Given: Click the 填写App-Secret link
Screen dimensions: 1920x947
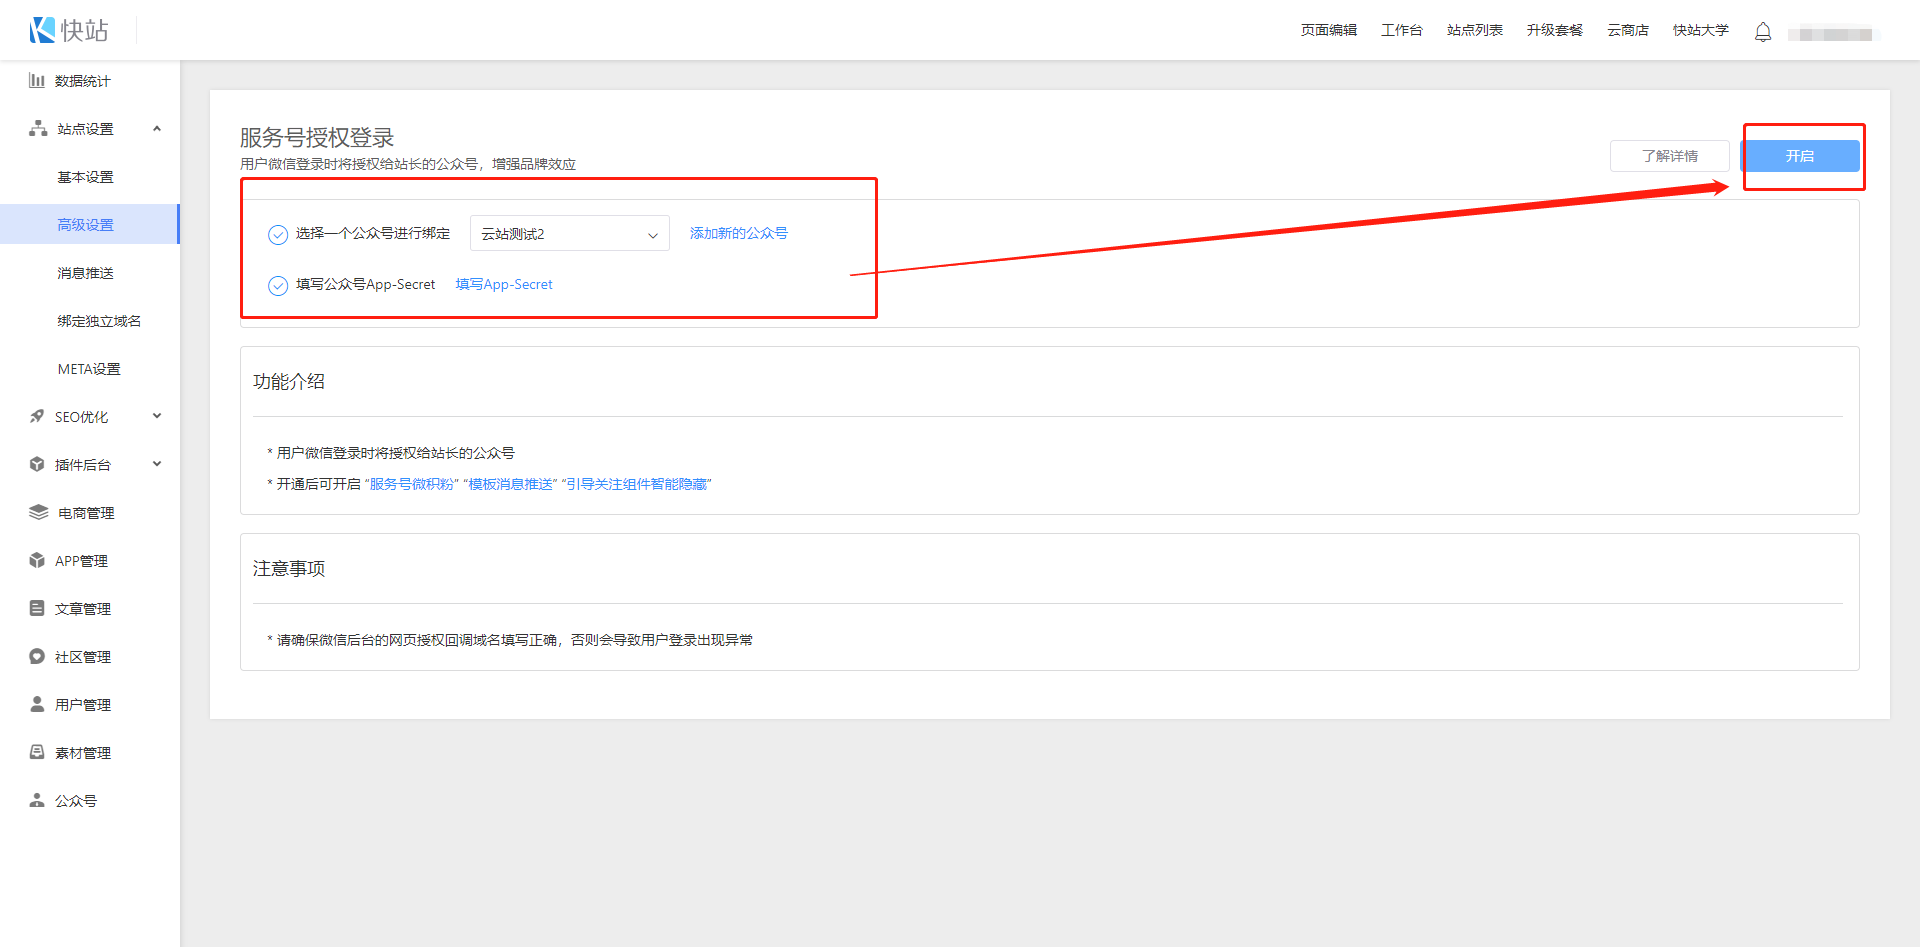Looking at the screenshot, I should point(504,284).
